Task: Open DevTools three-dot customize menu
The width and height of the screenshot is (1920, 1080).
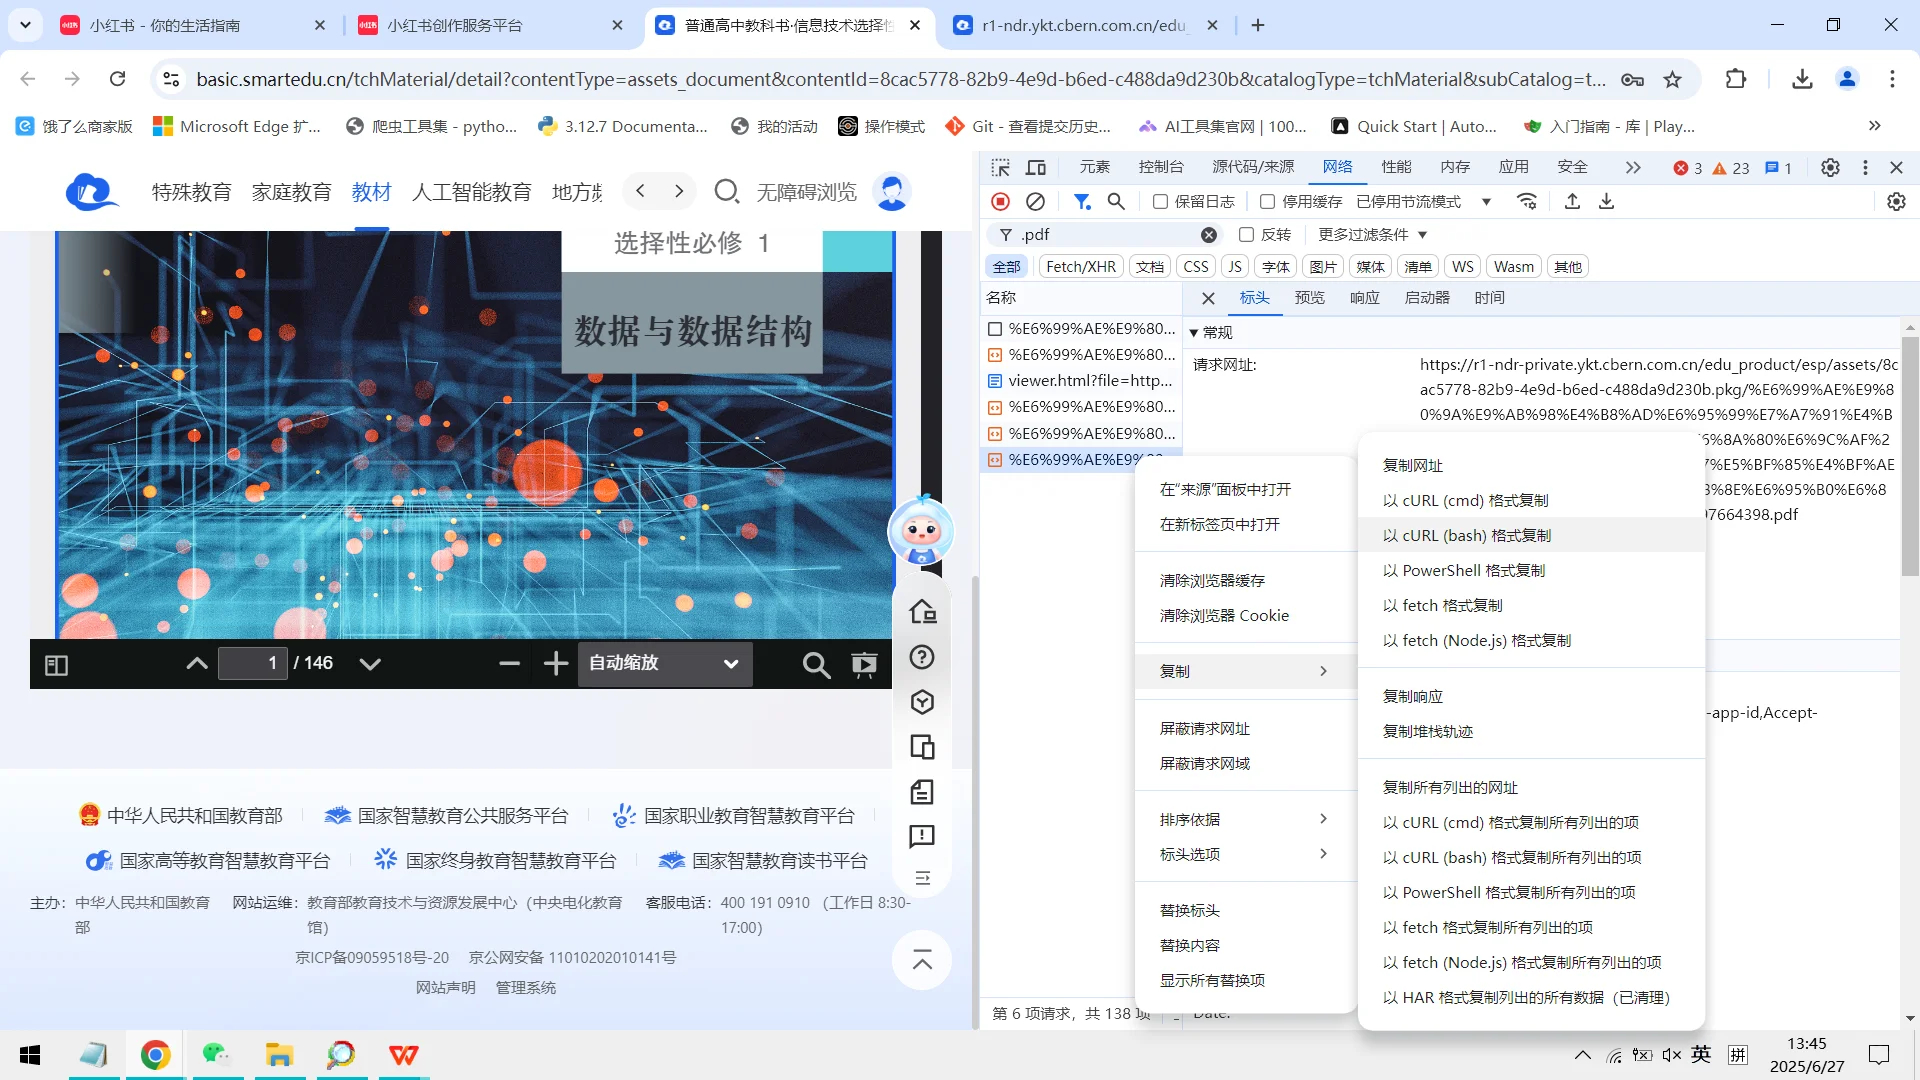Action: (1865, 168)
